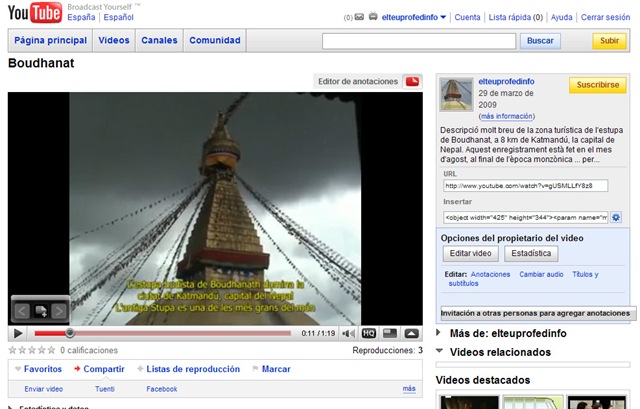This screenshot has height=409, width=640.
Task: Open the Favoritos option
Action: click(x=42, y=369)
